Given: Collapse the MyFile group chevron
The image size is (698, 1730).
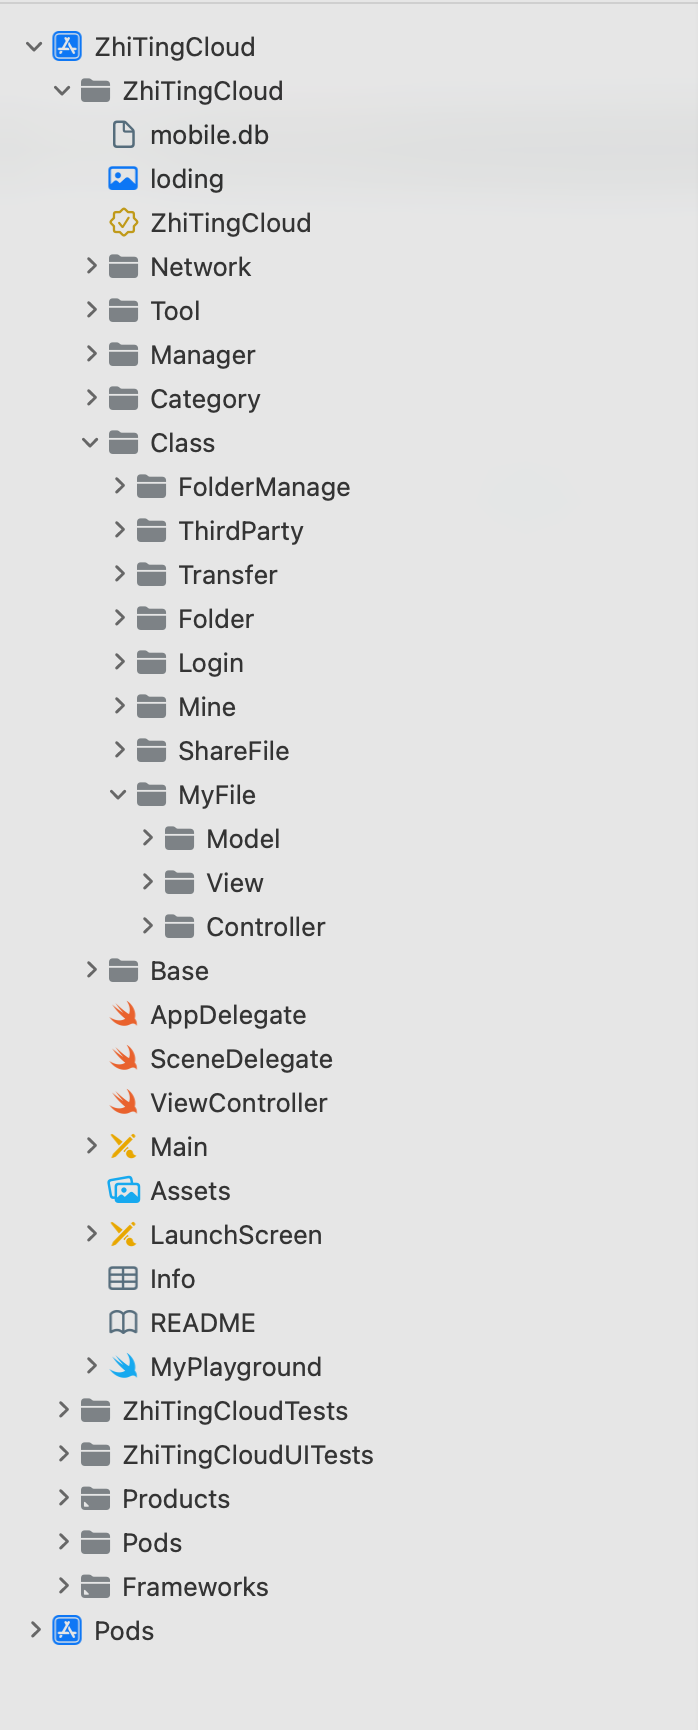Looking at the screenshot, I should (x=119, y=795).
